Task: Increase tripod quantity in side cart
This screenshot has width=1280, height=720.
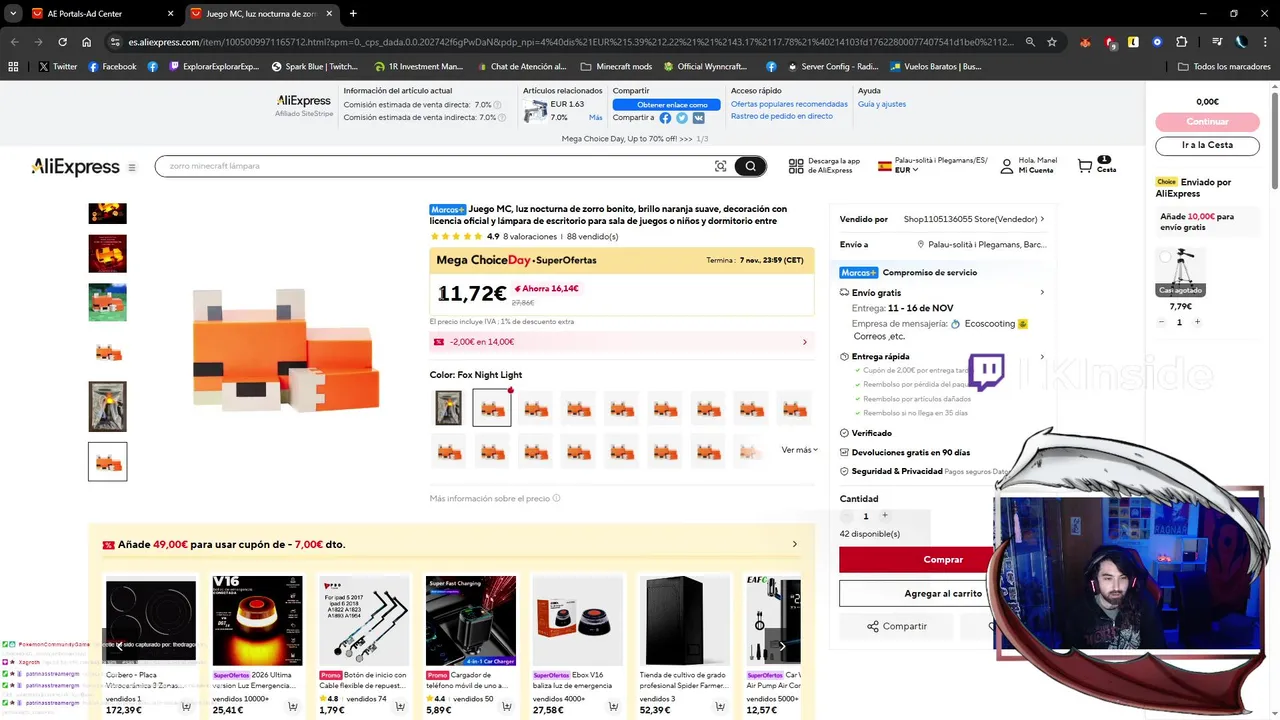Action: click(1197, 322)
